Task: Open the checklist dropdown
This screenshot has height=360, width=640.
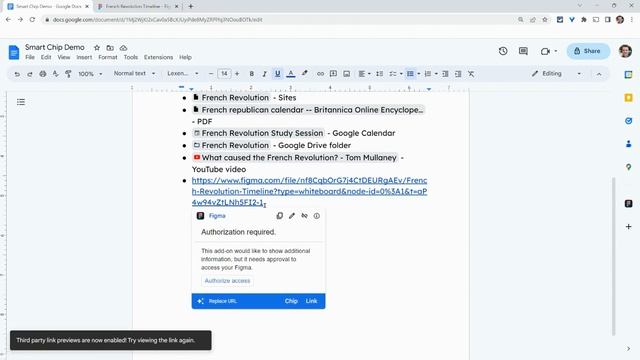Action: [396, 74]
